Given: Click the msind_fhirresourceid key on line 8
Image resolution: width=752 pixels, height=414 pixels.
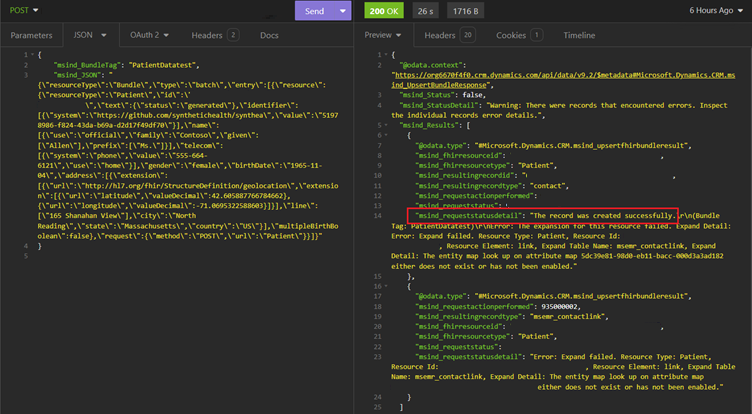Looking at the screenshot, I should pyautogui.click(x=459, y=155).
